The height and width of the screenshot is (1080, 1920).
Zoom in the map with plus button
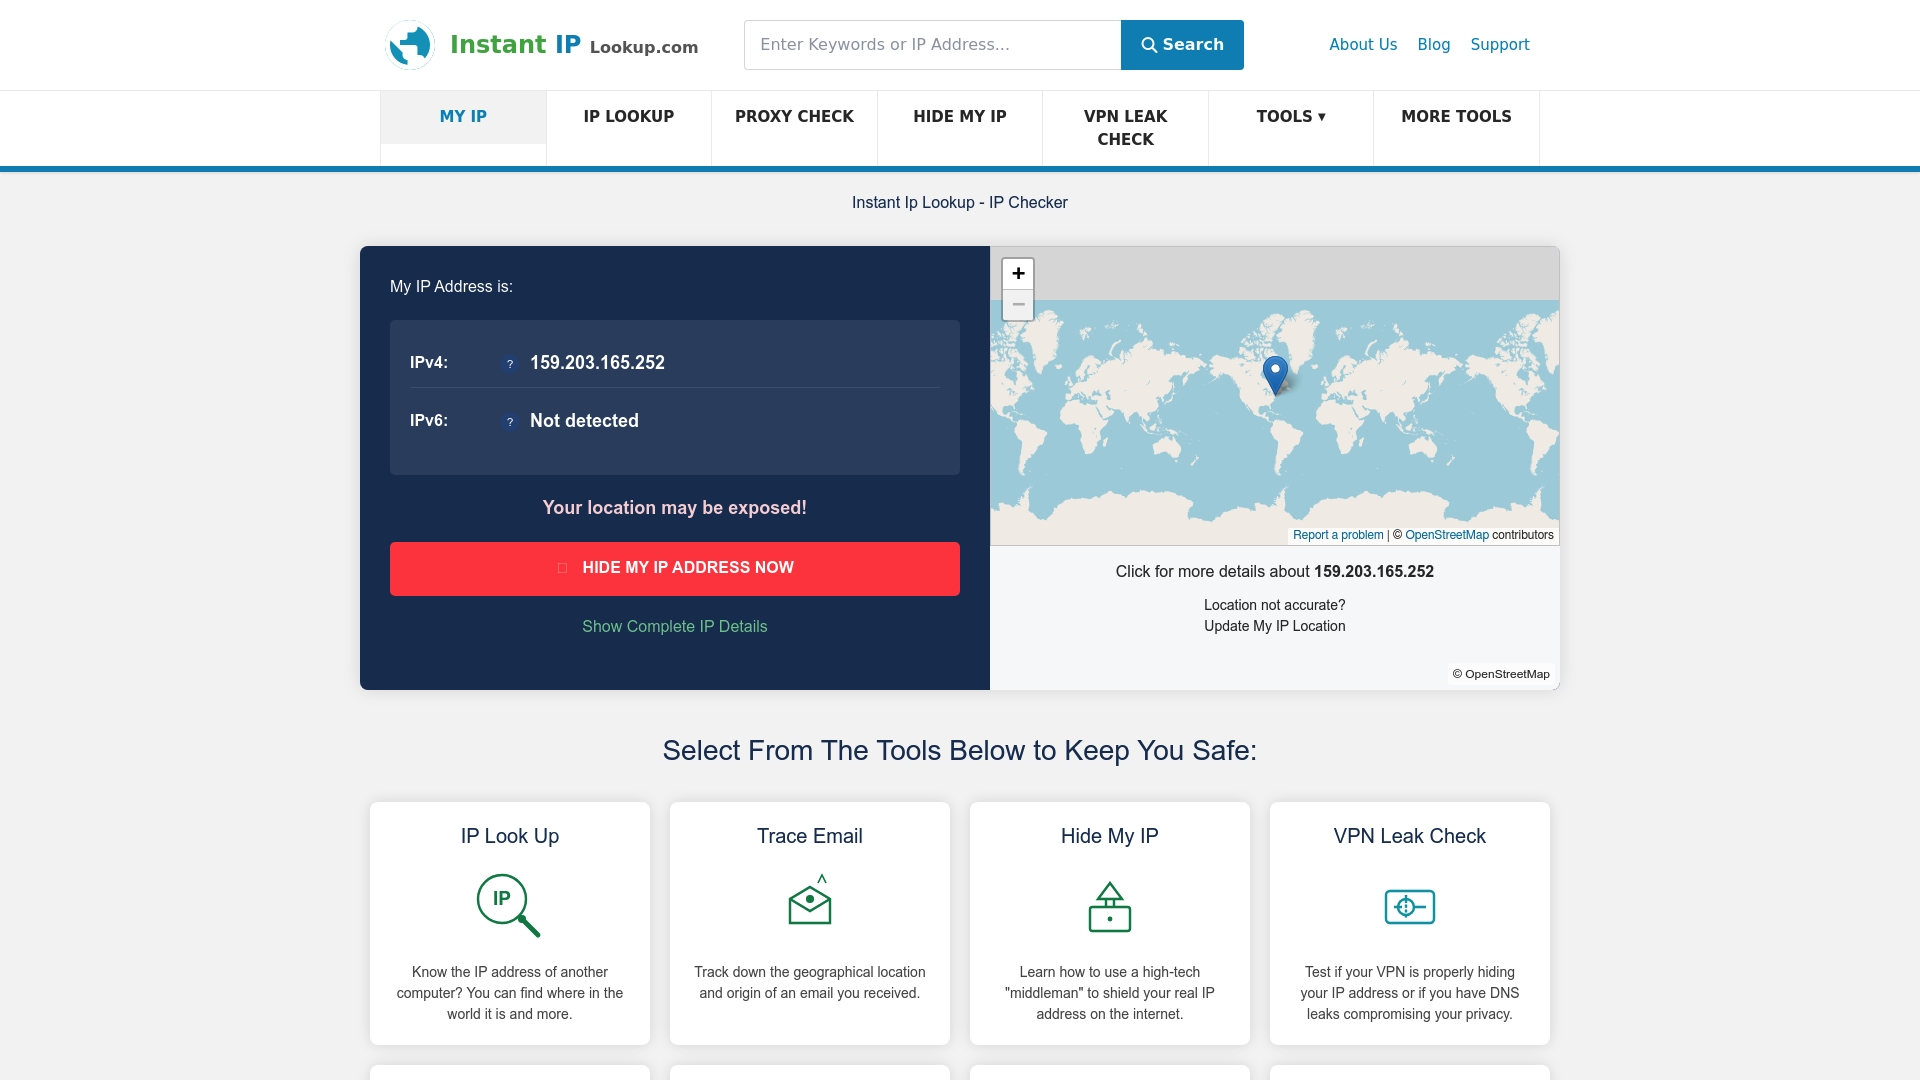[x=1018, y=274]
